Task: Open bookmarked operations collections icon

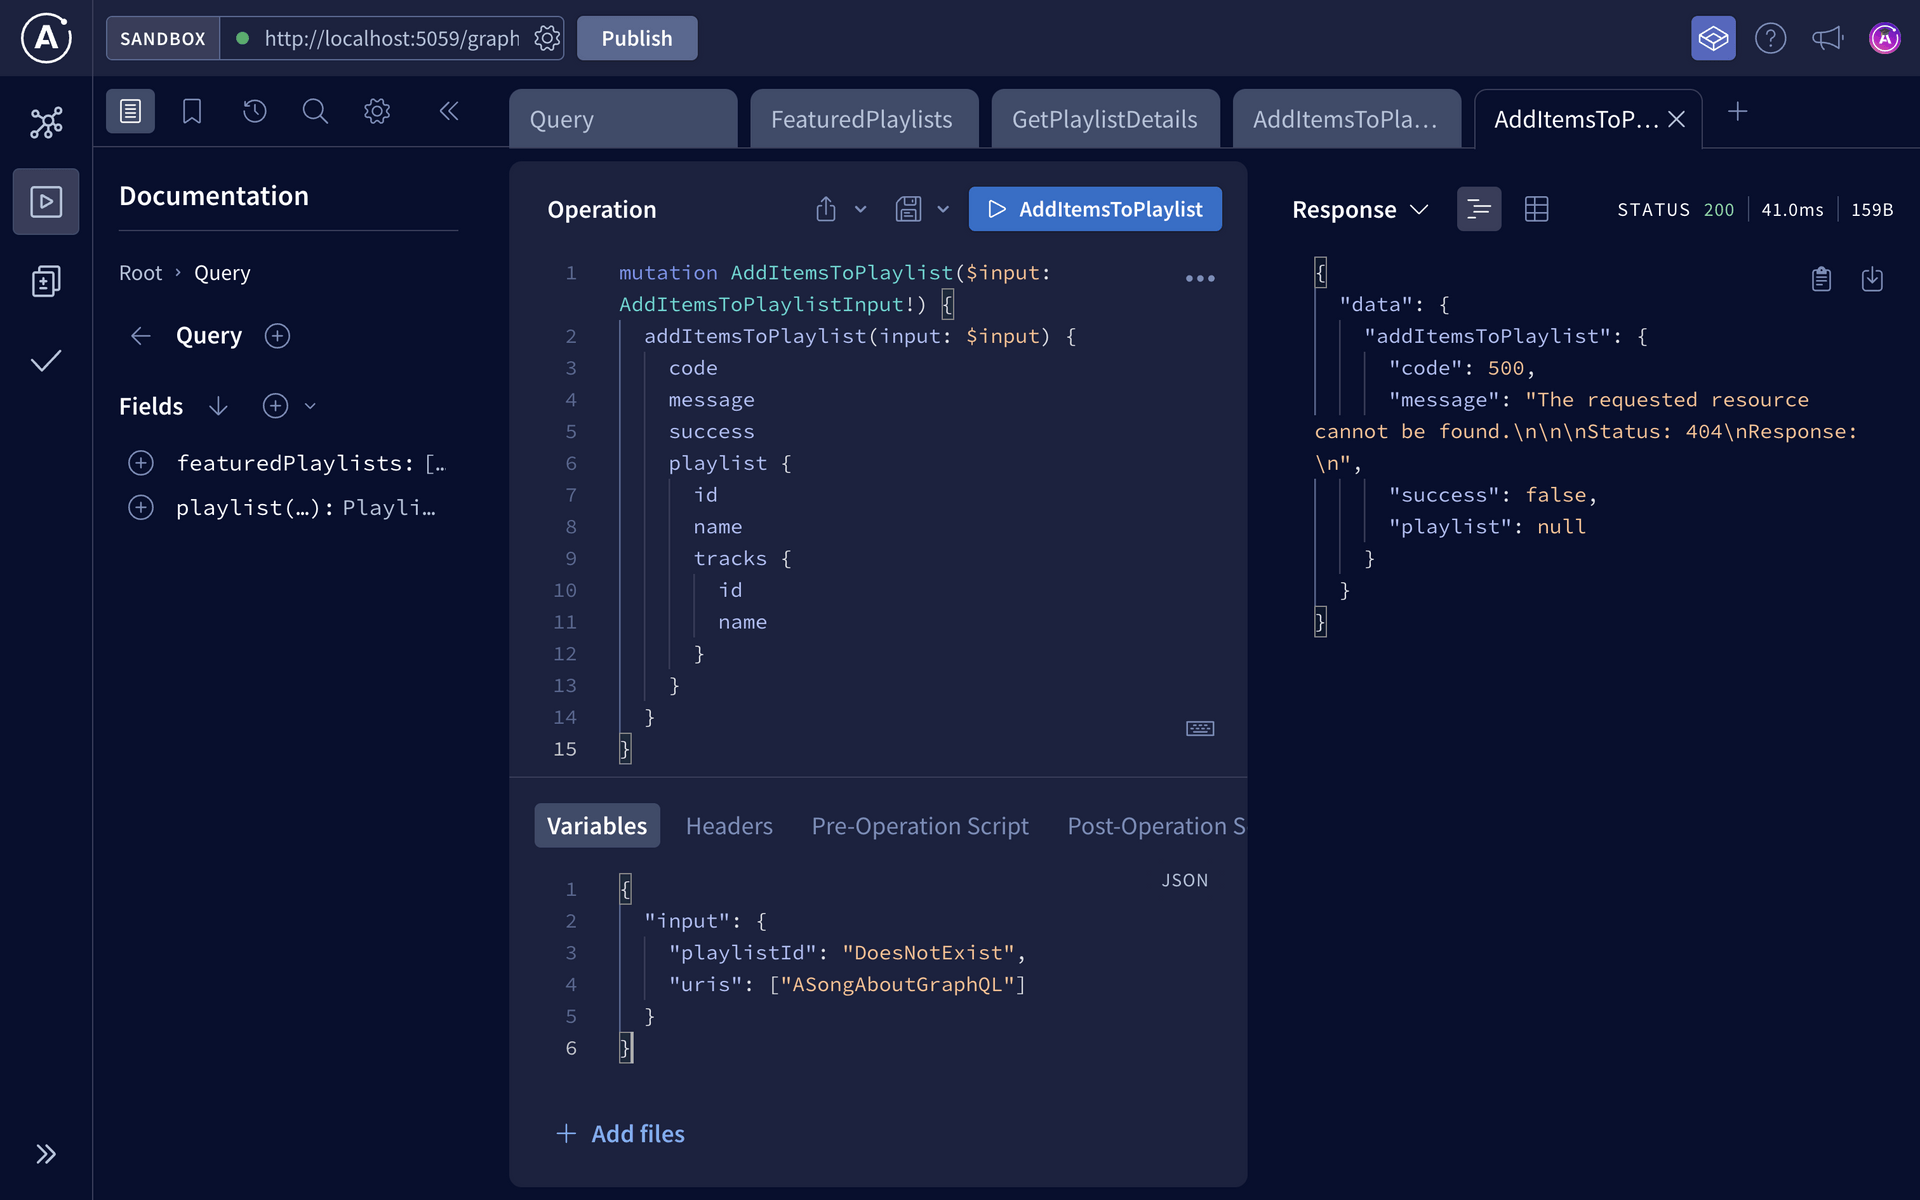Action: (x=192, y=111)
